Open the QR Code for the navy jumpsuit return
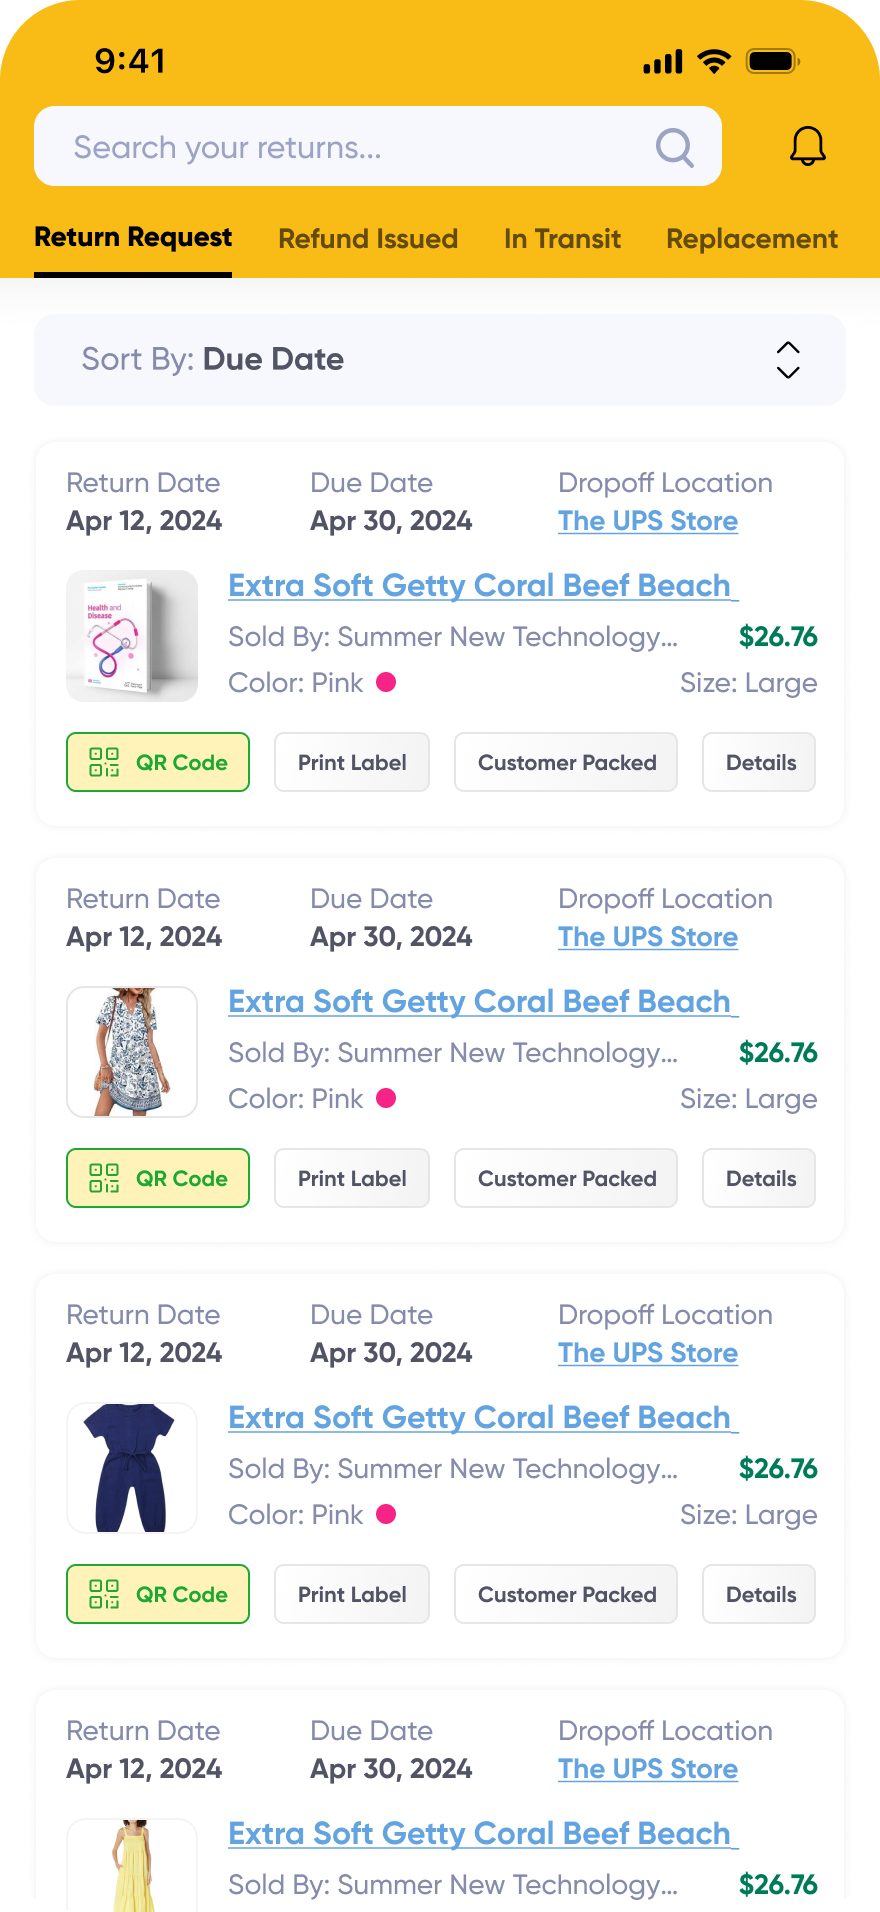The width and height of the screenshot is (880, 1912). pyautogui.click(x=157, y=1594)
